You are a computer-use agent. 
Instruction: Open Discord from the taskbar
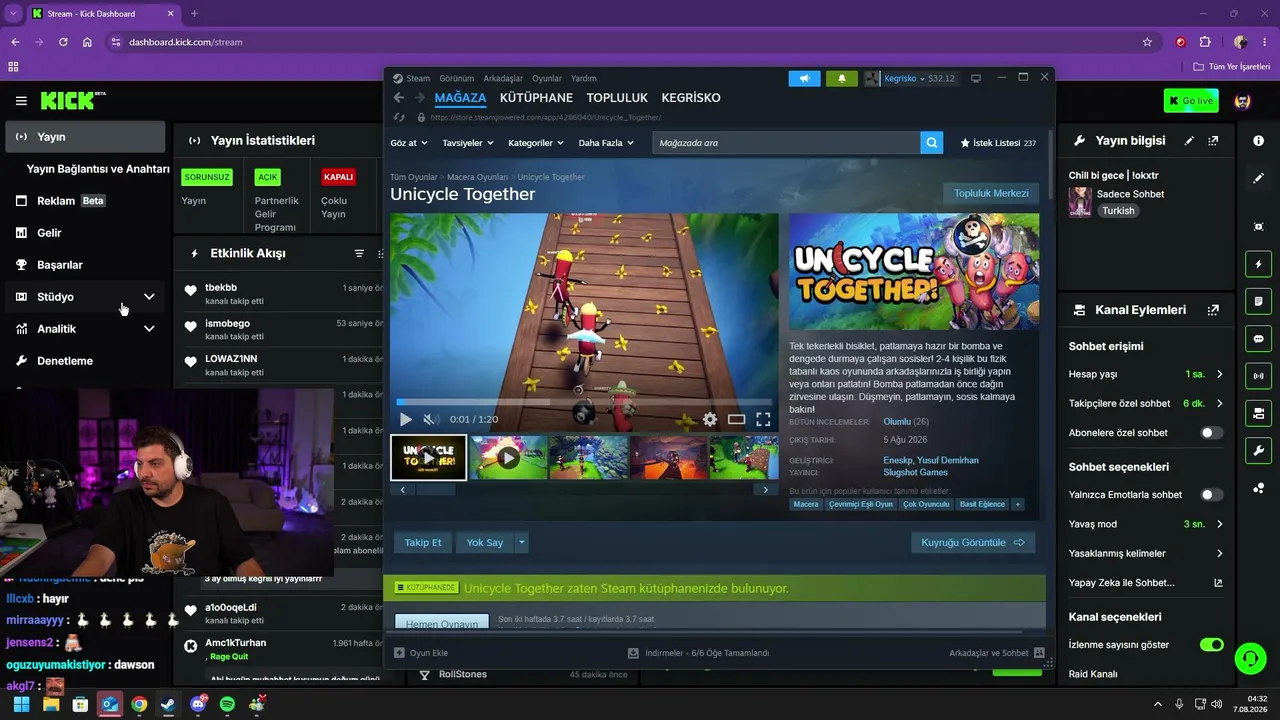[198, 704]
